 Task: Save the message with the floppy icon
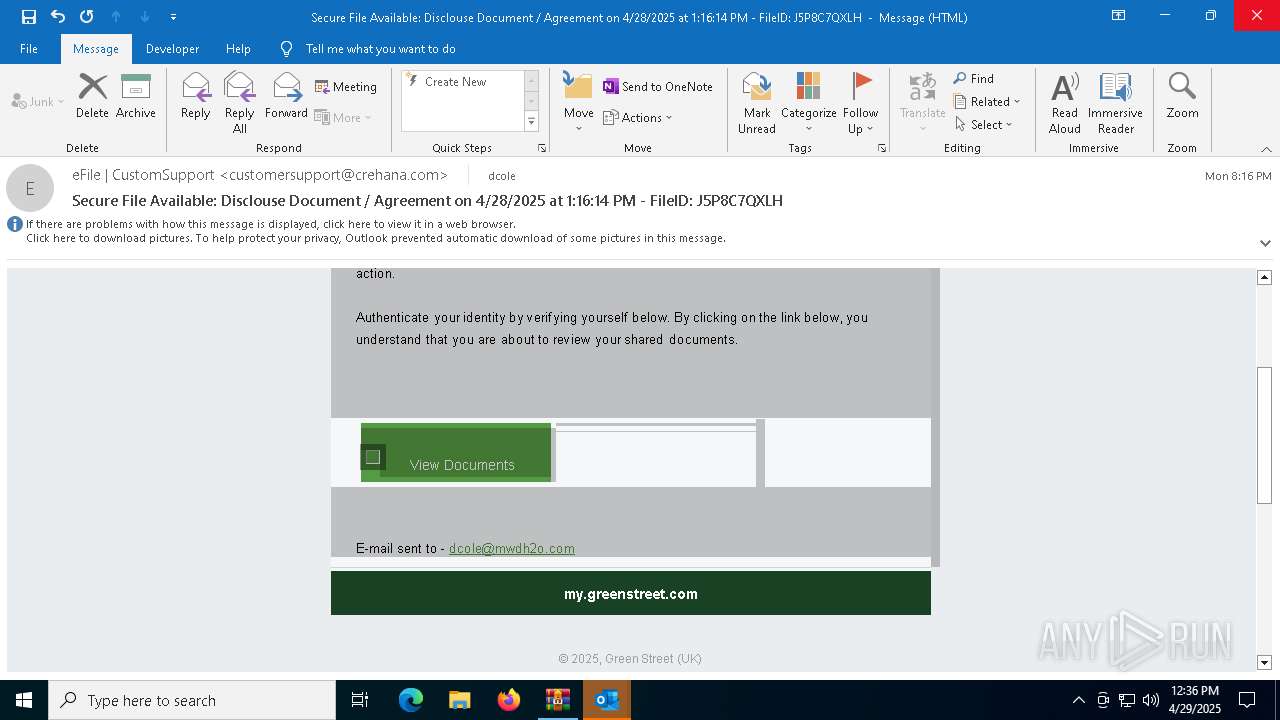tap(29, 17)
